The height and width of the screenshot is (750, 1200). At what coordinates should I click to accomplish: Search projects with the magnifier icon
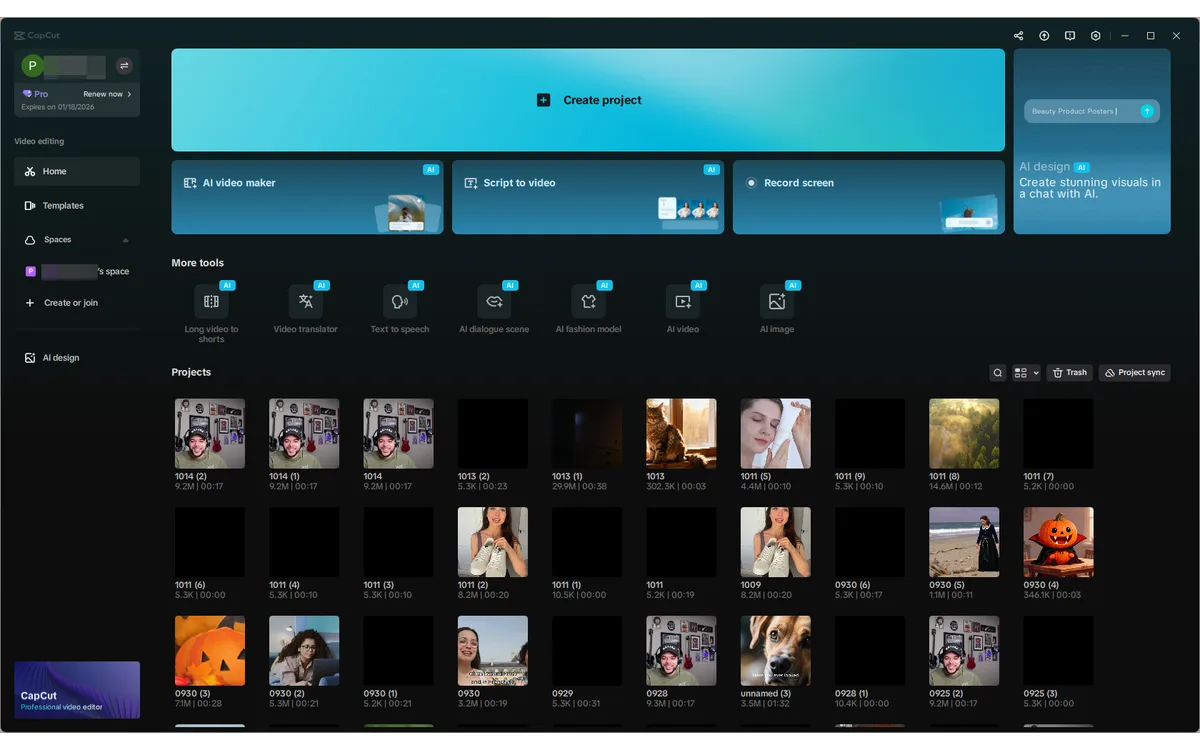tap(997, 373)
